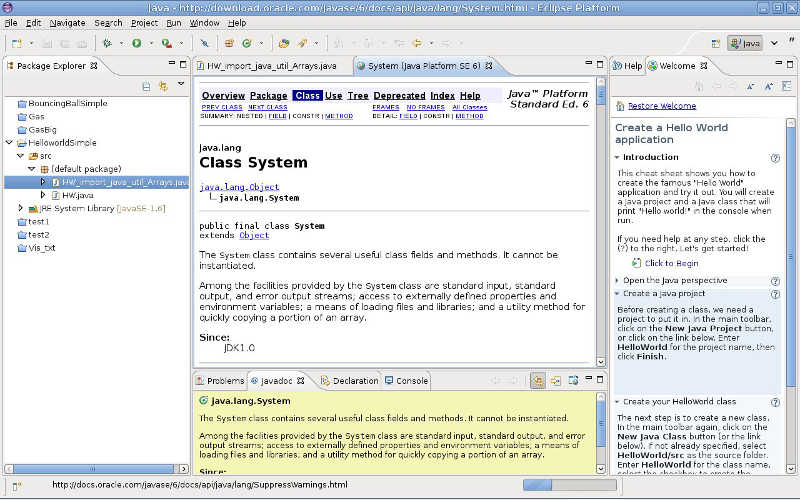Open the java.lang.Object link
The width and height of the screenshot is (800, 500).
point(239,187)
